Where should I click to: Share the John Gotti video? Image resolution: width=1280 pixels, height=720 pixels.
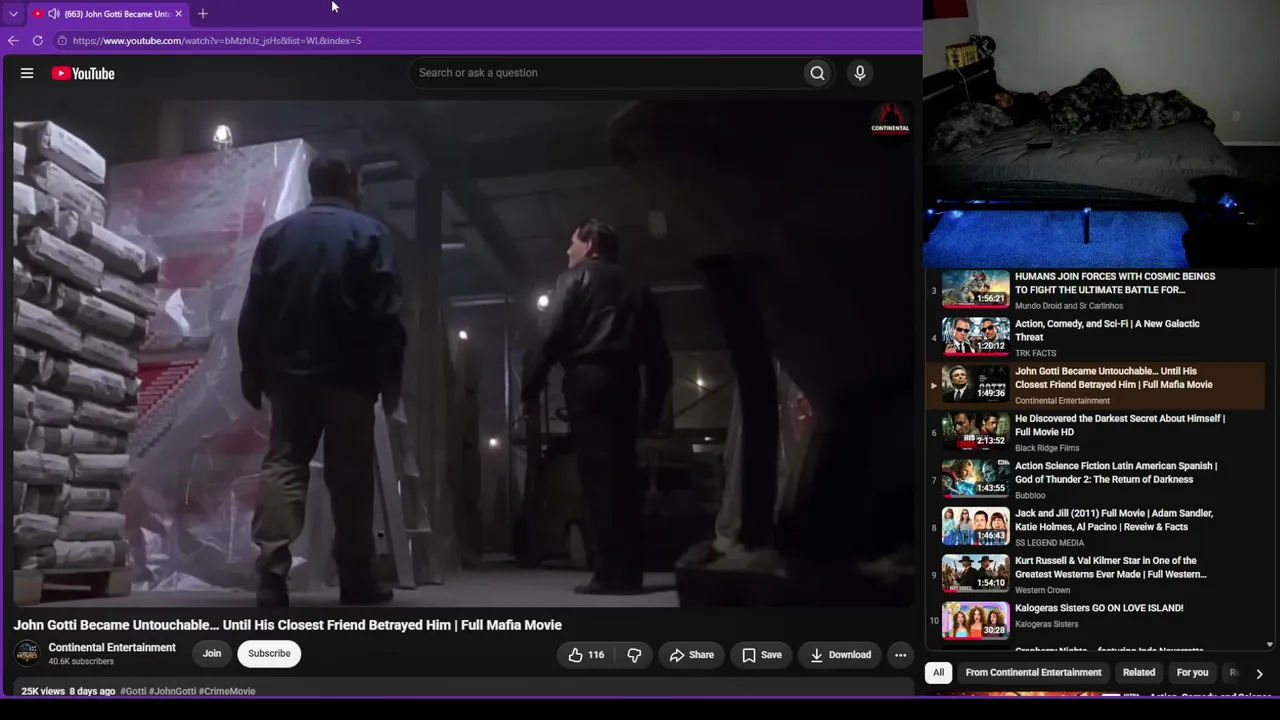691,655
